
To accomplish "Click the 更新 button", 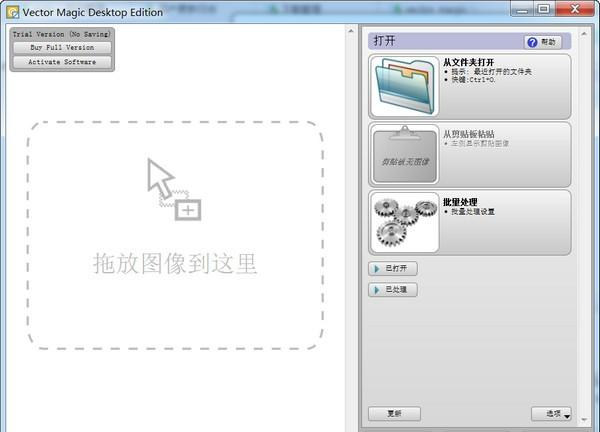I will 395,414.
